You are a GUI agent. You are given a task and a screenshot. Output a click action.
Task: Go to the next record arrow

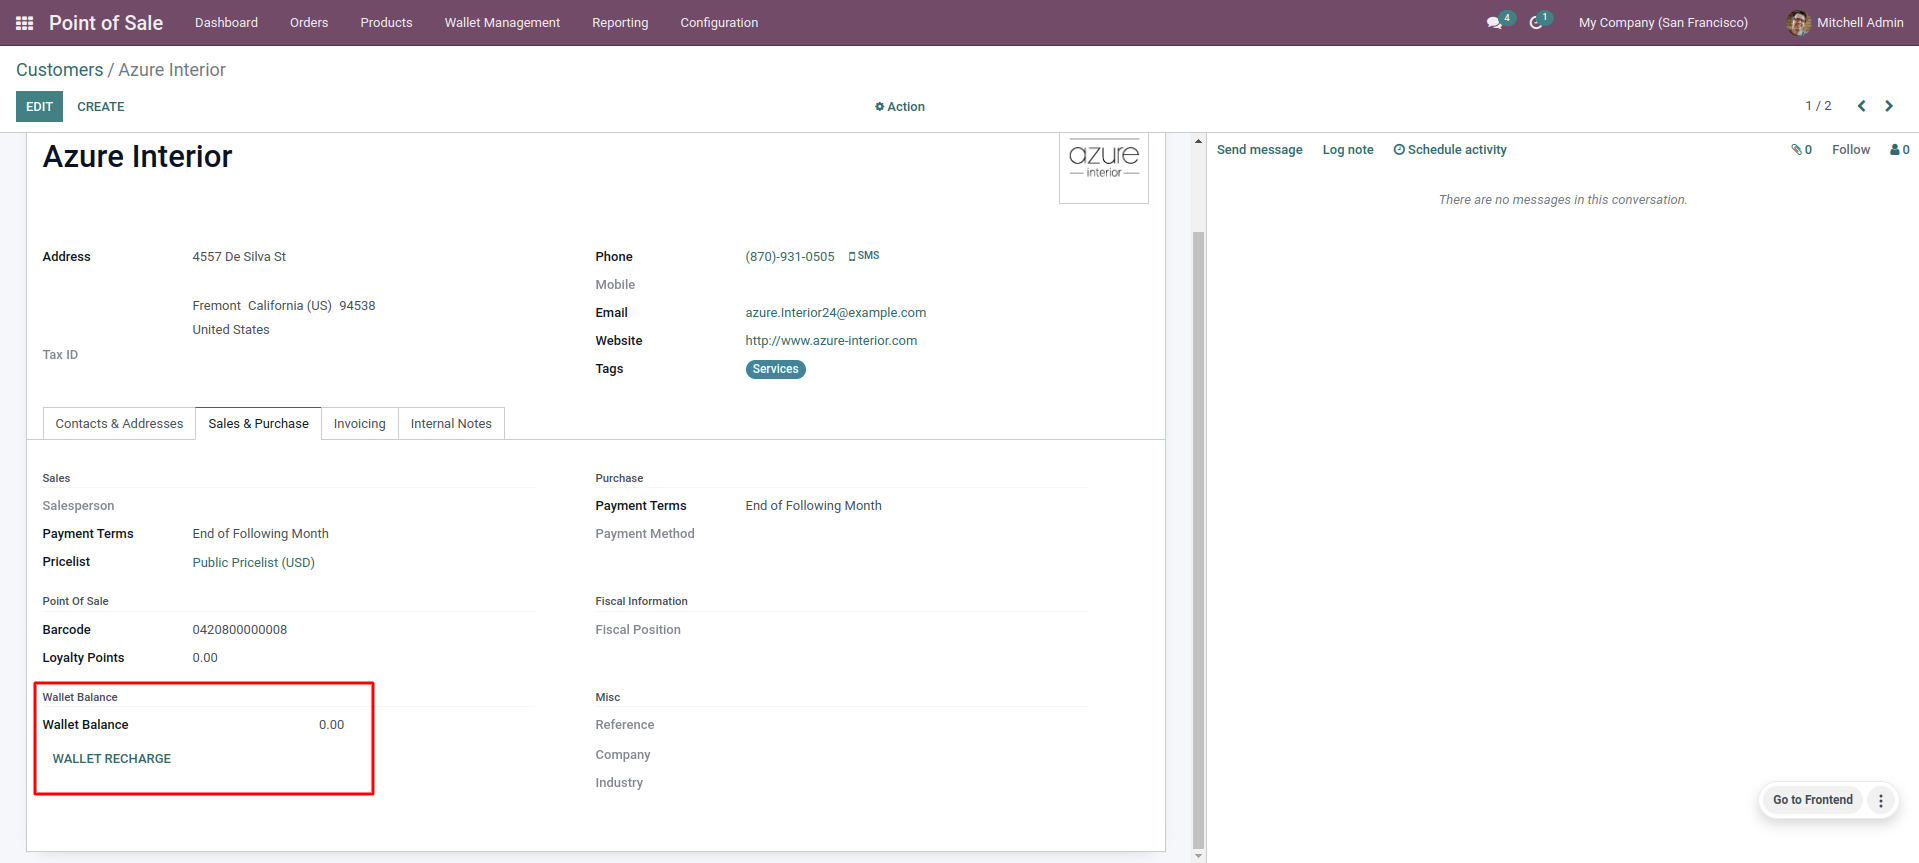(1889, 106)
